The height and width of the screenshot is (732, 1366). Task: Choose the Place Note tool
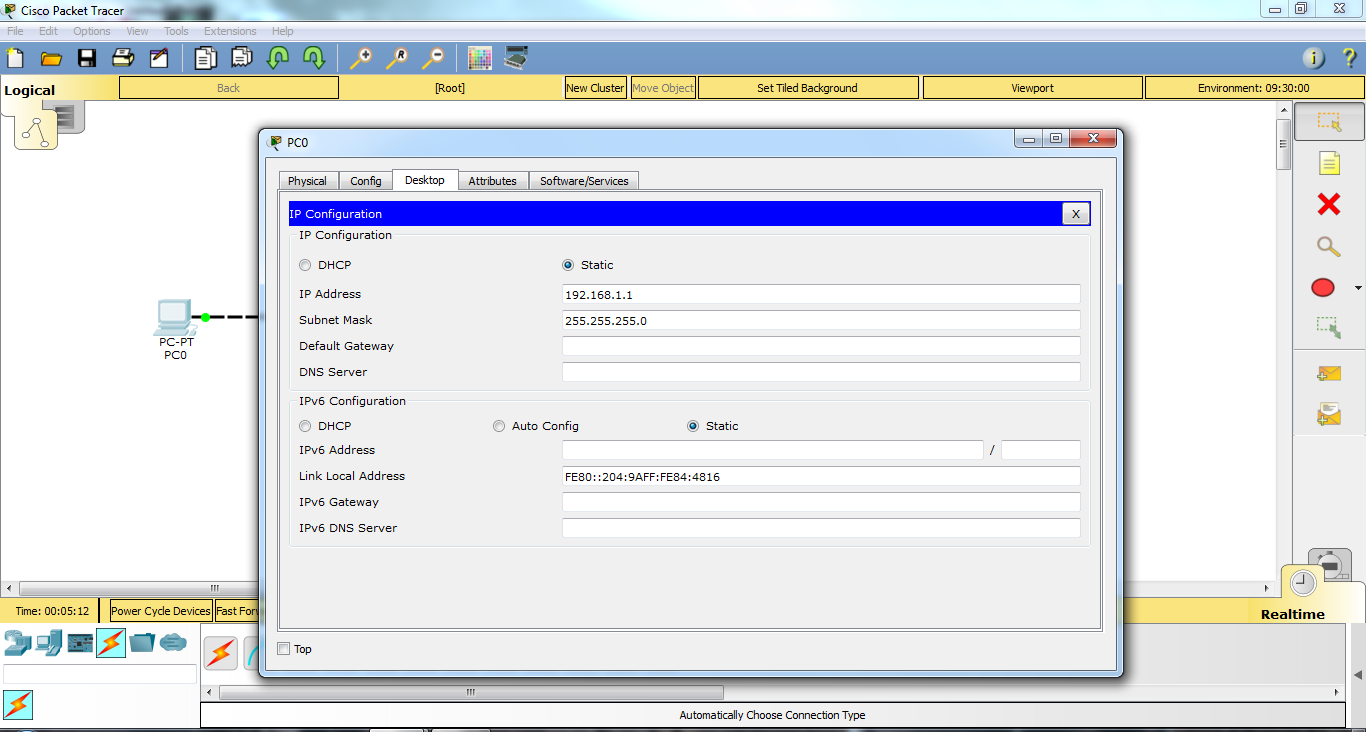(x=1328, y=163)
